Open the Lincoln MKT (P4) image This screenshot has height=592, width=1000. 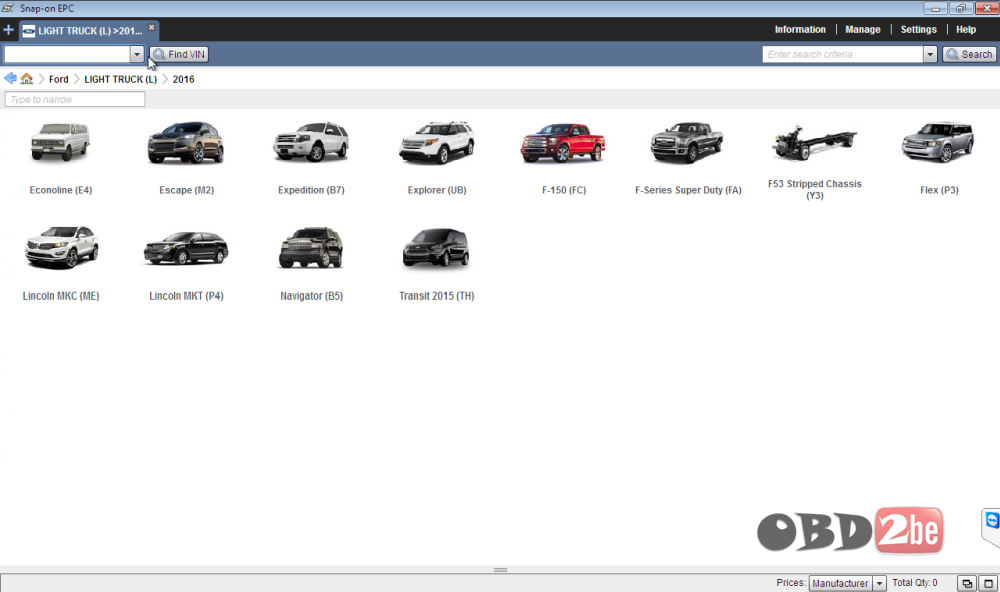[x=186, y=248]
